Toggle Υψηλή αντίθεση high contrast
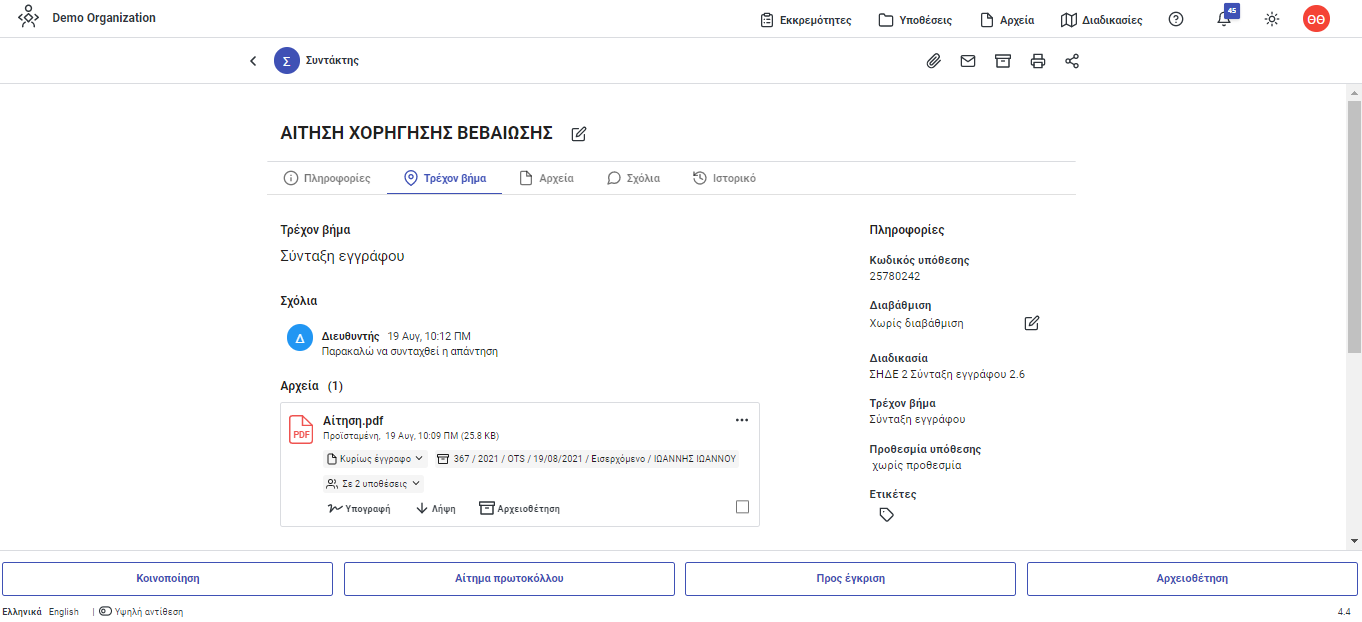1362x622 pixels. (141, 612)
